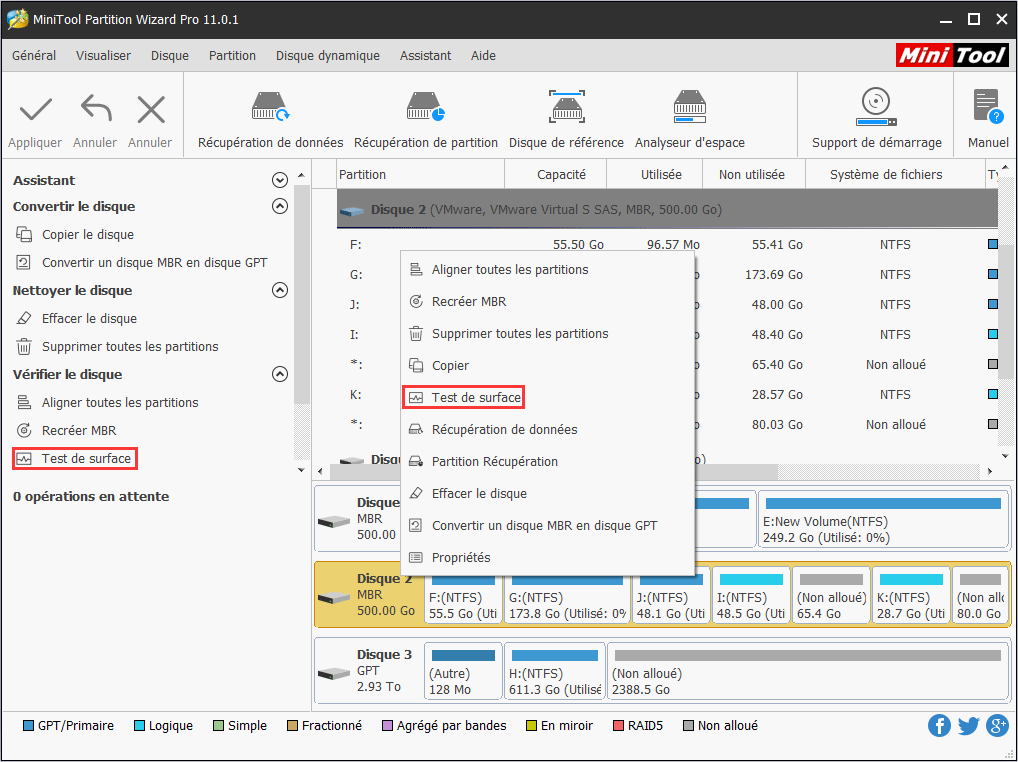Click Convertir un disque MBR en GPT sidebar icon
The width and height of the screenshot is (1018, 762).
[x=24, y=262]
